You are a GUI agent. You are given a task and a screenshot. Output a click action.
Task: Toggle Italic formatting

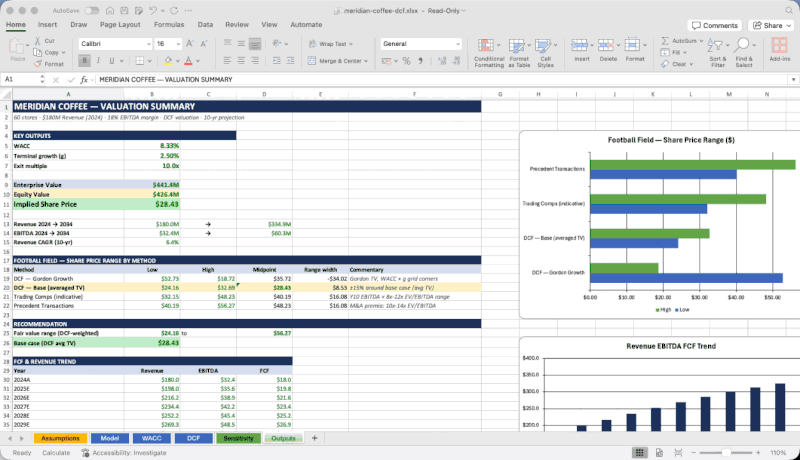pos(98,61)
